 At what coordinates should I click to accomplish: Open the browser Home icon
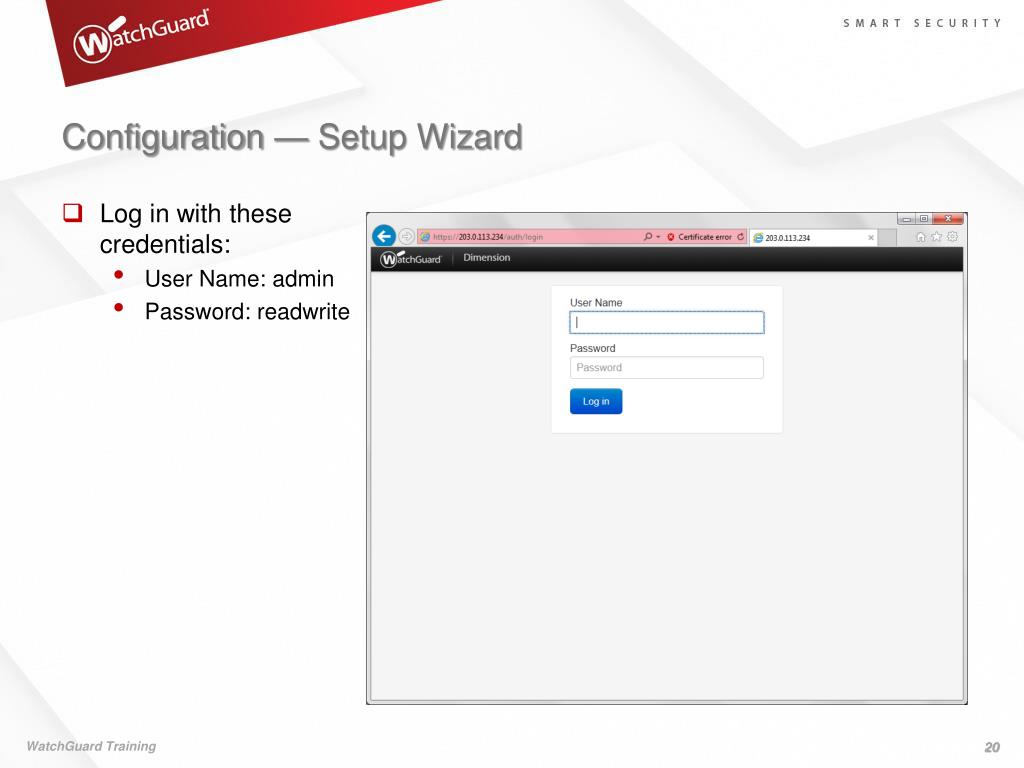(x=921, y=236)
